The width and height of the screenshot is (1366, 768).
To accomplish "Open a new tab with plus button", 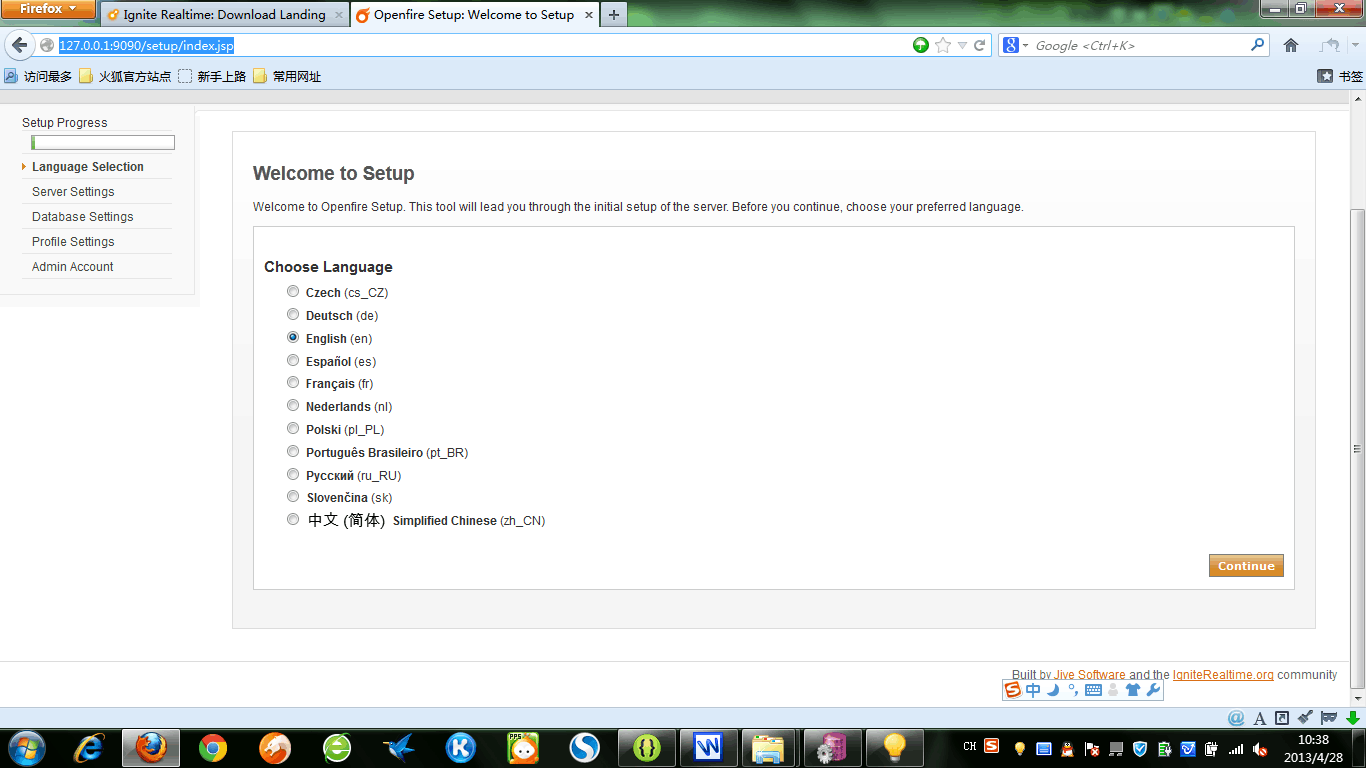I will pyautogui.click(x=613, y=14).
